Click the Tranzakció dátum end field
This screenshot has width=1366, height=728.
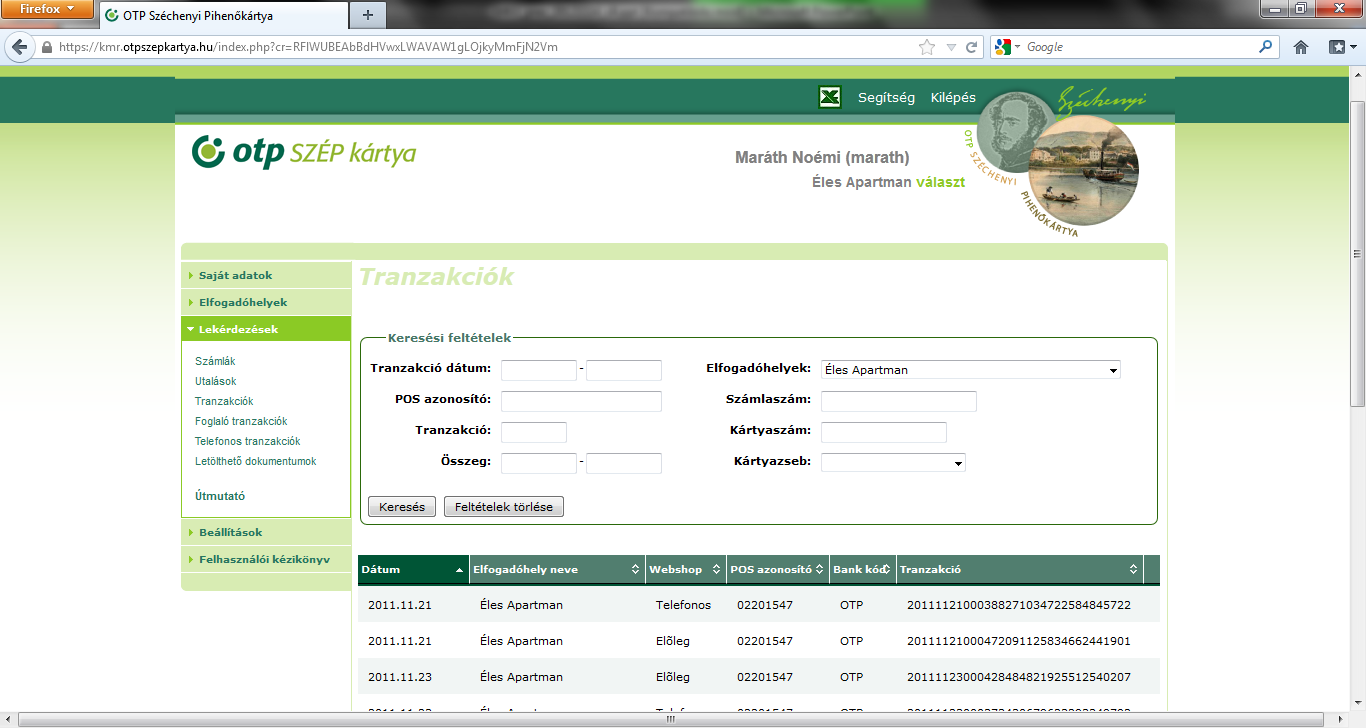pyautogui.click(x=624, y=370)
